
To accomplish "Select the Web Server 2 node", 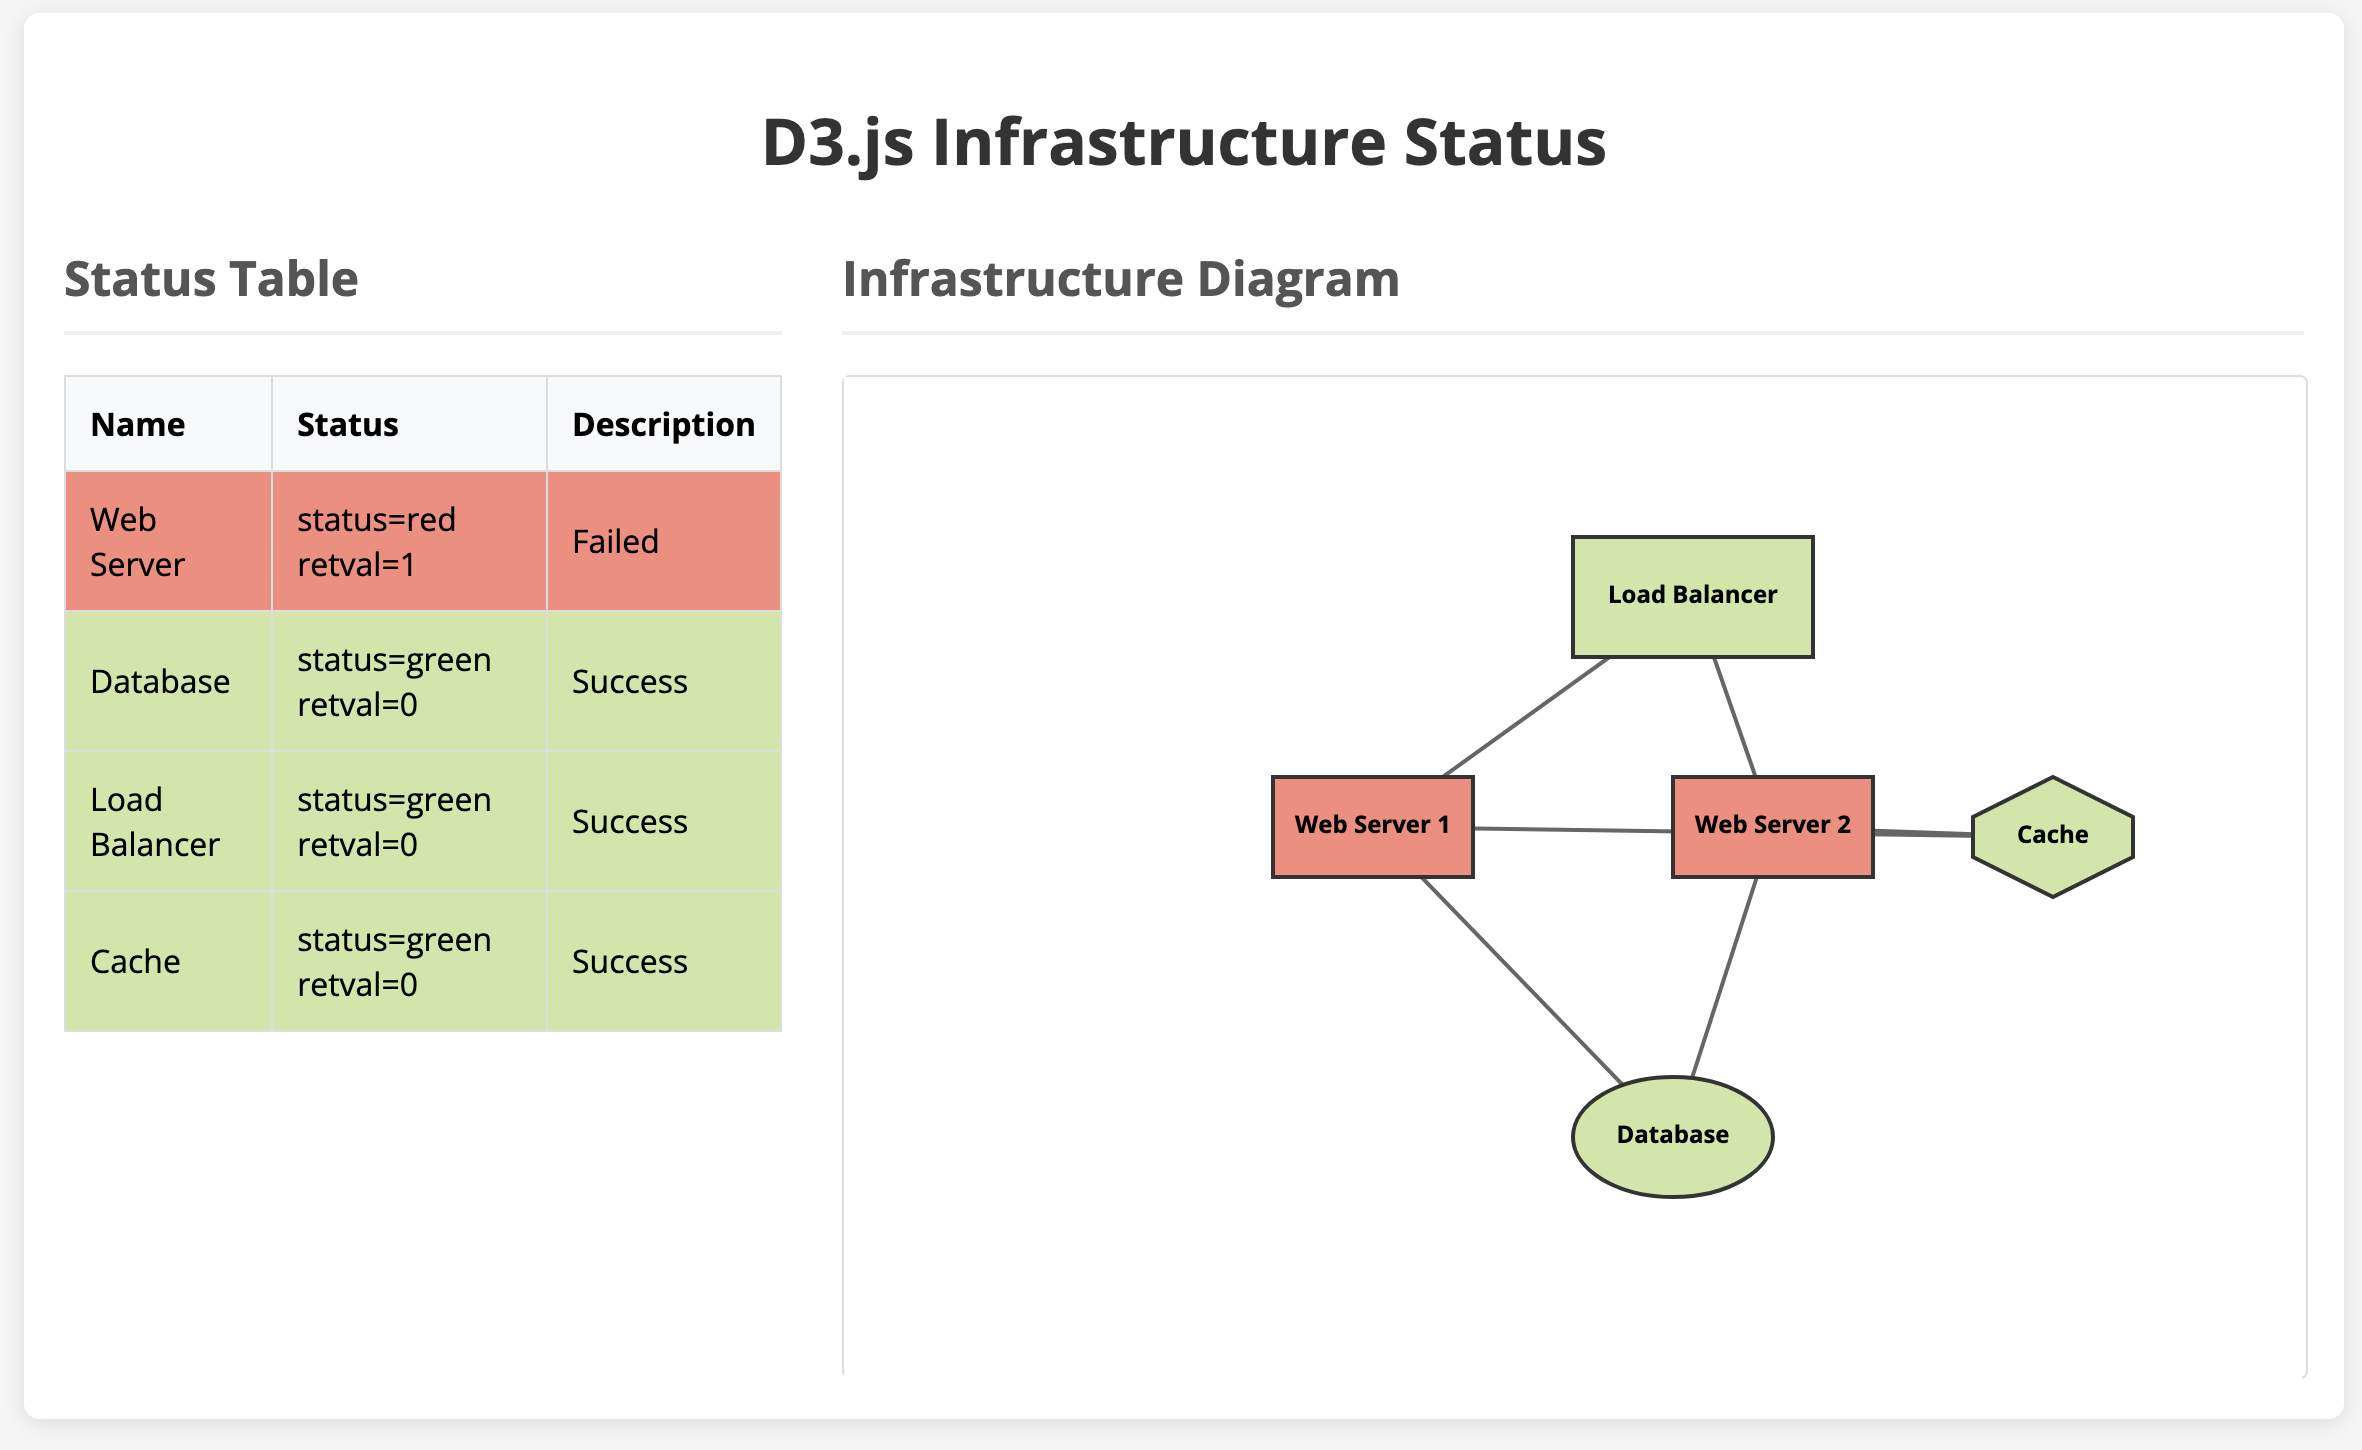I will tap(1772, 827).
